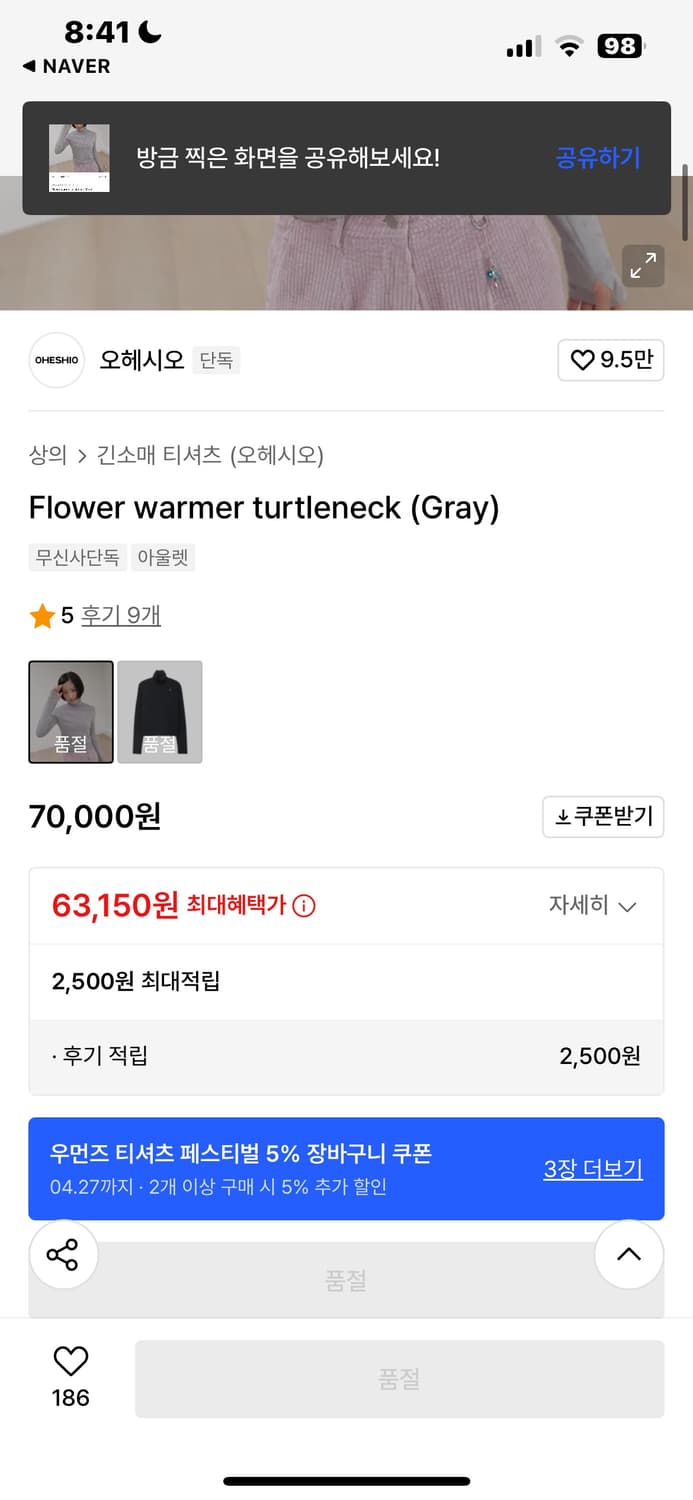Viewport: 693px width, 1500px height.
Task: Open the bottom-left share icon
Action: click(x=63, y=1255)
